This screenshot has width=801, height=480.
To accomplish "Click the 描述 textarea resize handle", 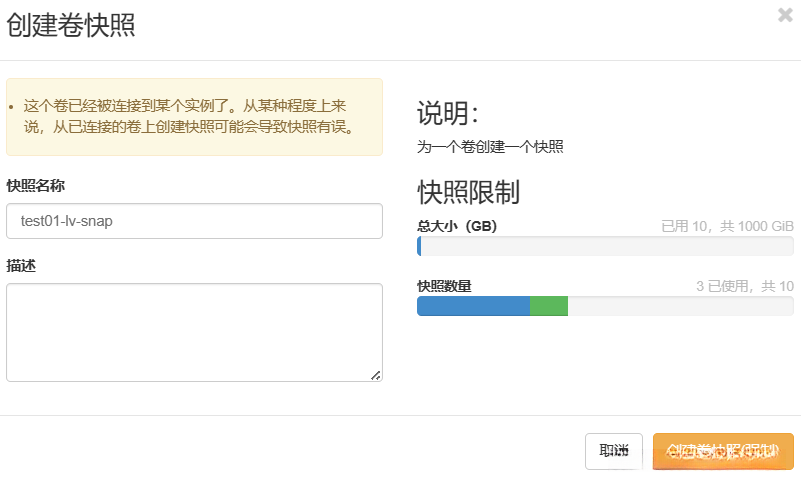I will 376,375.
